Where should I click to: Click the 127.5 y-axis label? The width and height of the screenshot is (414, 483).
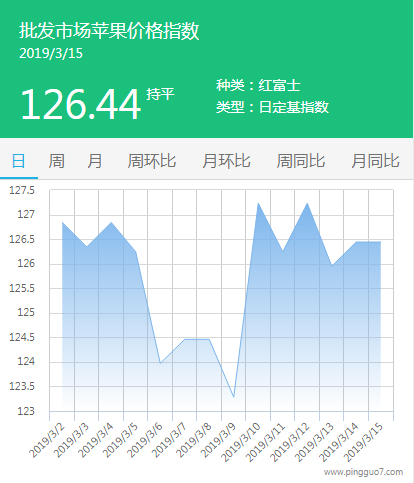[22, 190]
